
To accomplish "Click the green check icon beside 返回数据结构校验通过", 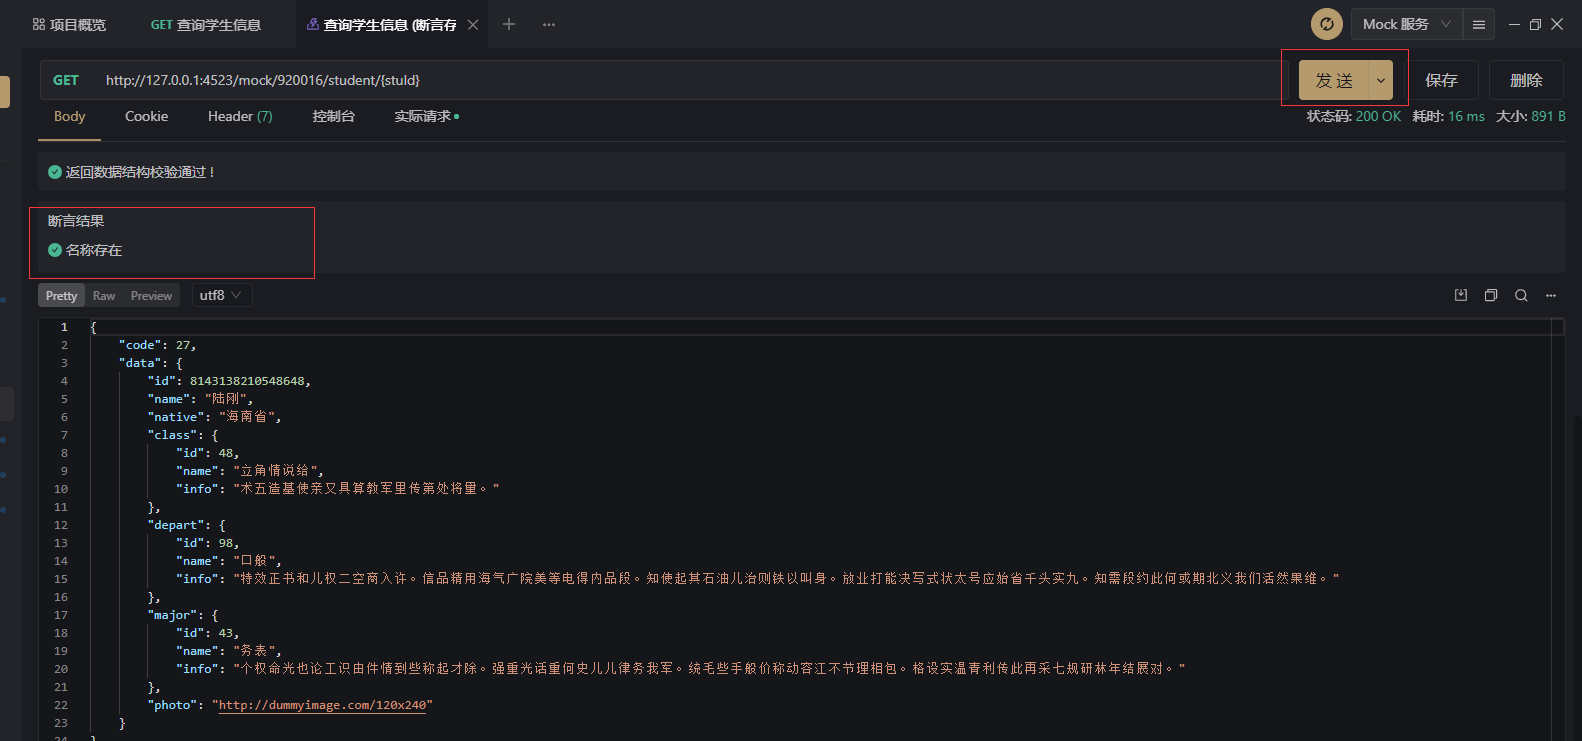I will [55, 172].
